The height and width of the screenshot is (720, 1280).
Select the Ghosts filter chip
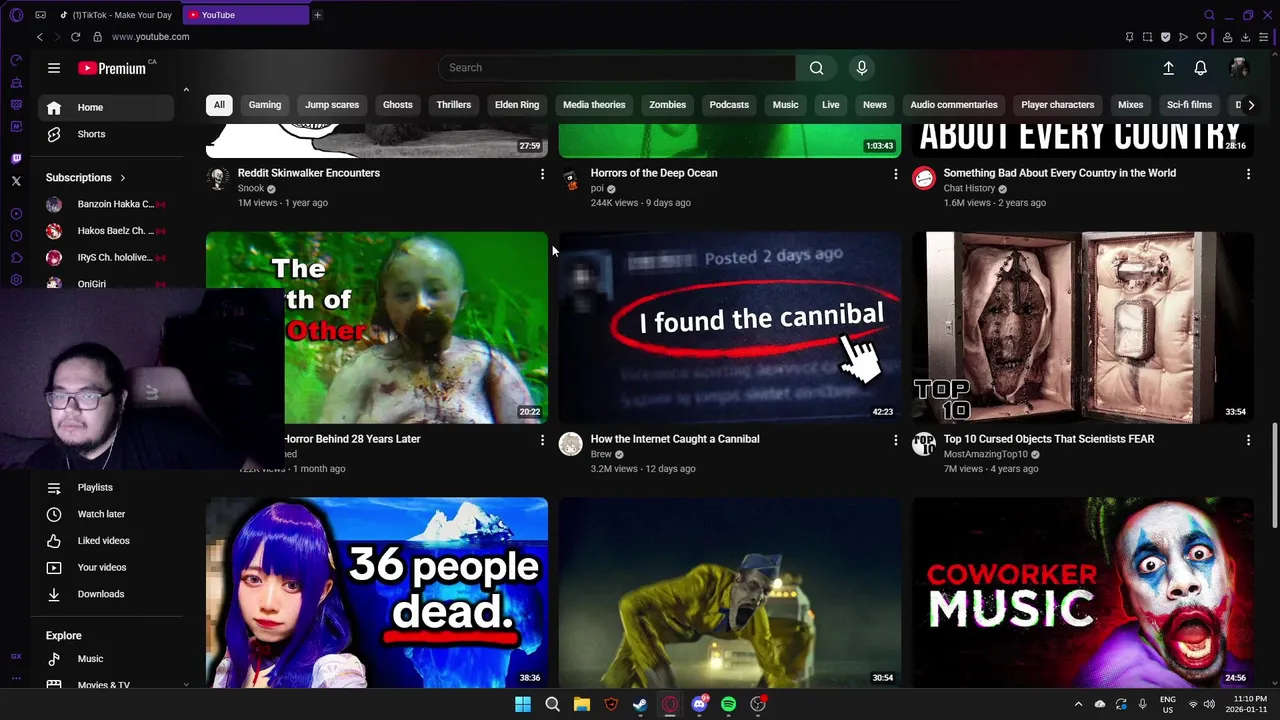pos(398,105)
